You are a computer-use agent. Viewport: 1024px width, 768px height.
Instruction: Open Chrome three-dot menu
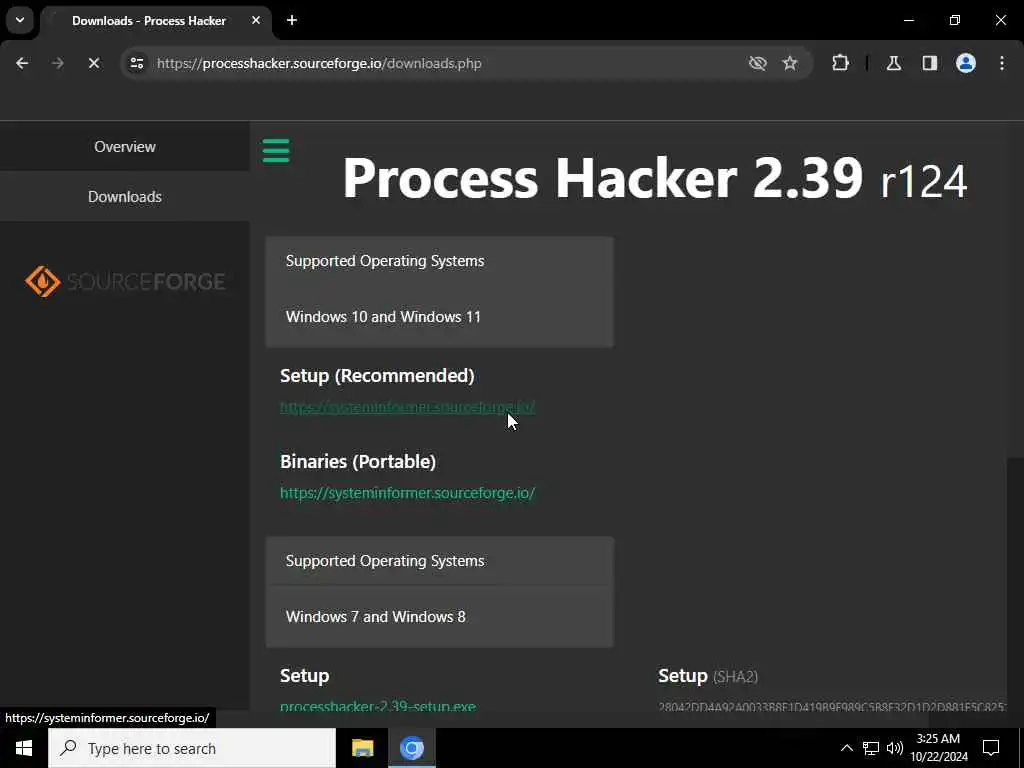1002,63
